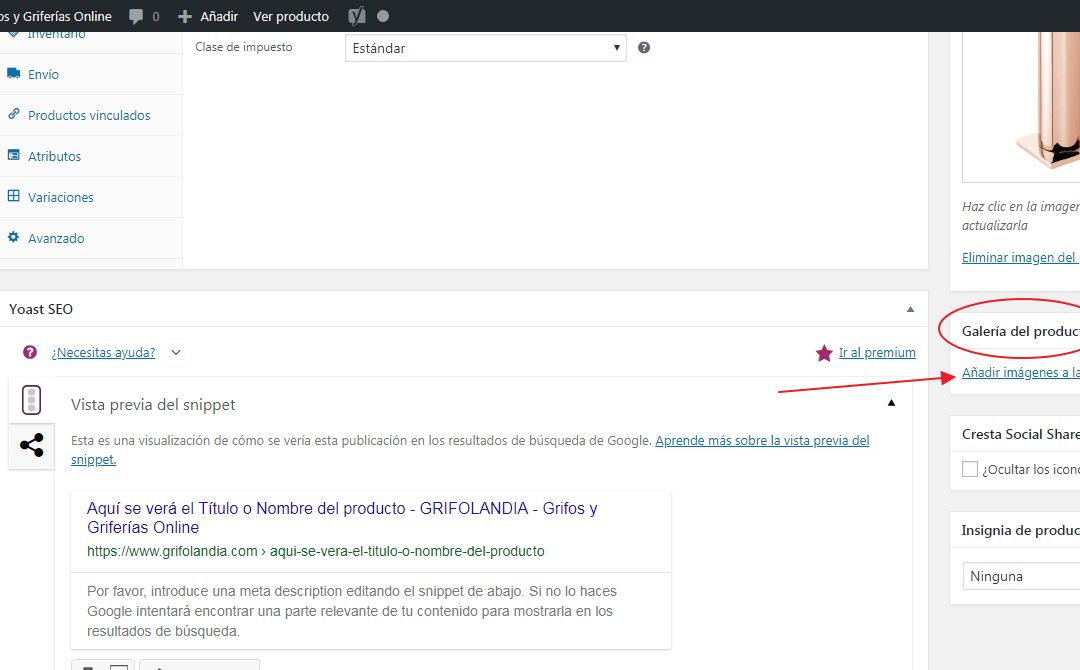Open the Productos vinculados tab
This screenshot has width=1080, height=670.
click(91, 115)
